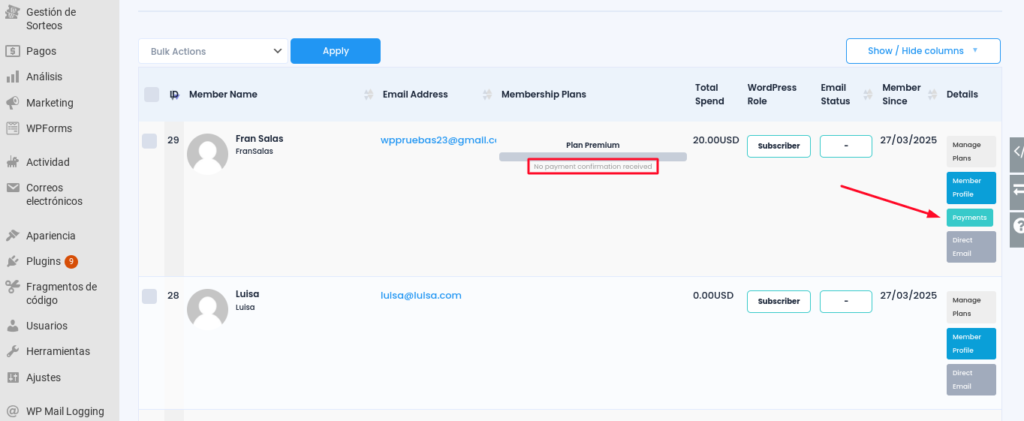Viewport: 1024px width, 421px height.
Task: Click Luisa avatar image
Action: 208,309
